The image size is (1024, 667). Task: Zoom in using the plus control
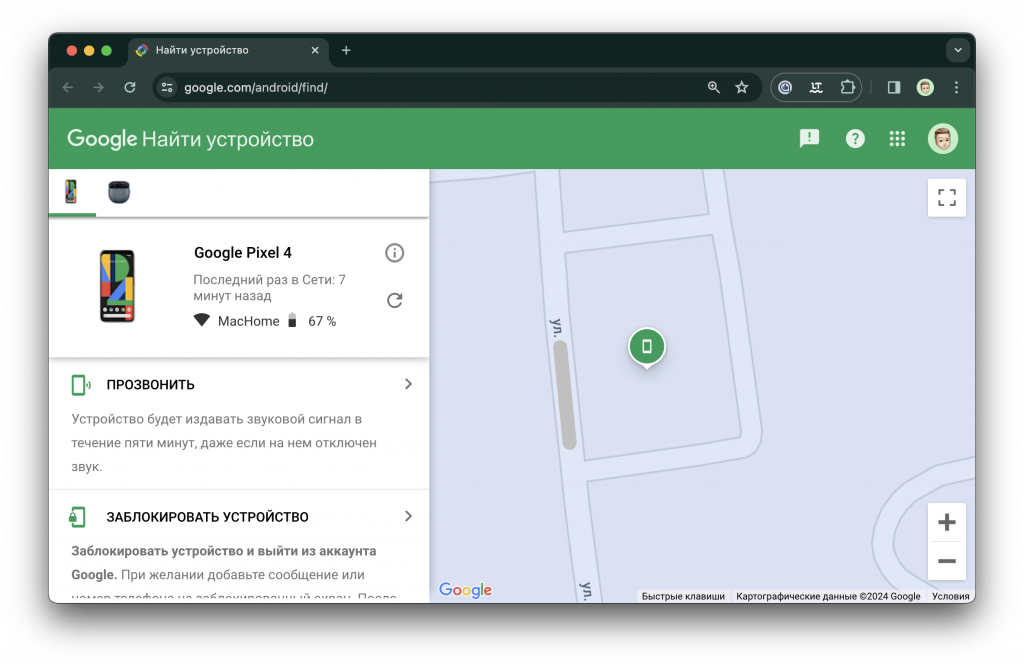(x=946, y=521)
